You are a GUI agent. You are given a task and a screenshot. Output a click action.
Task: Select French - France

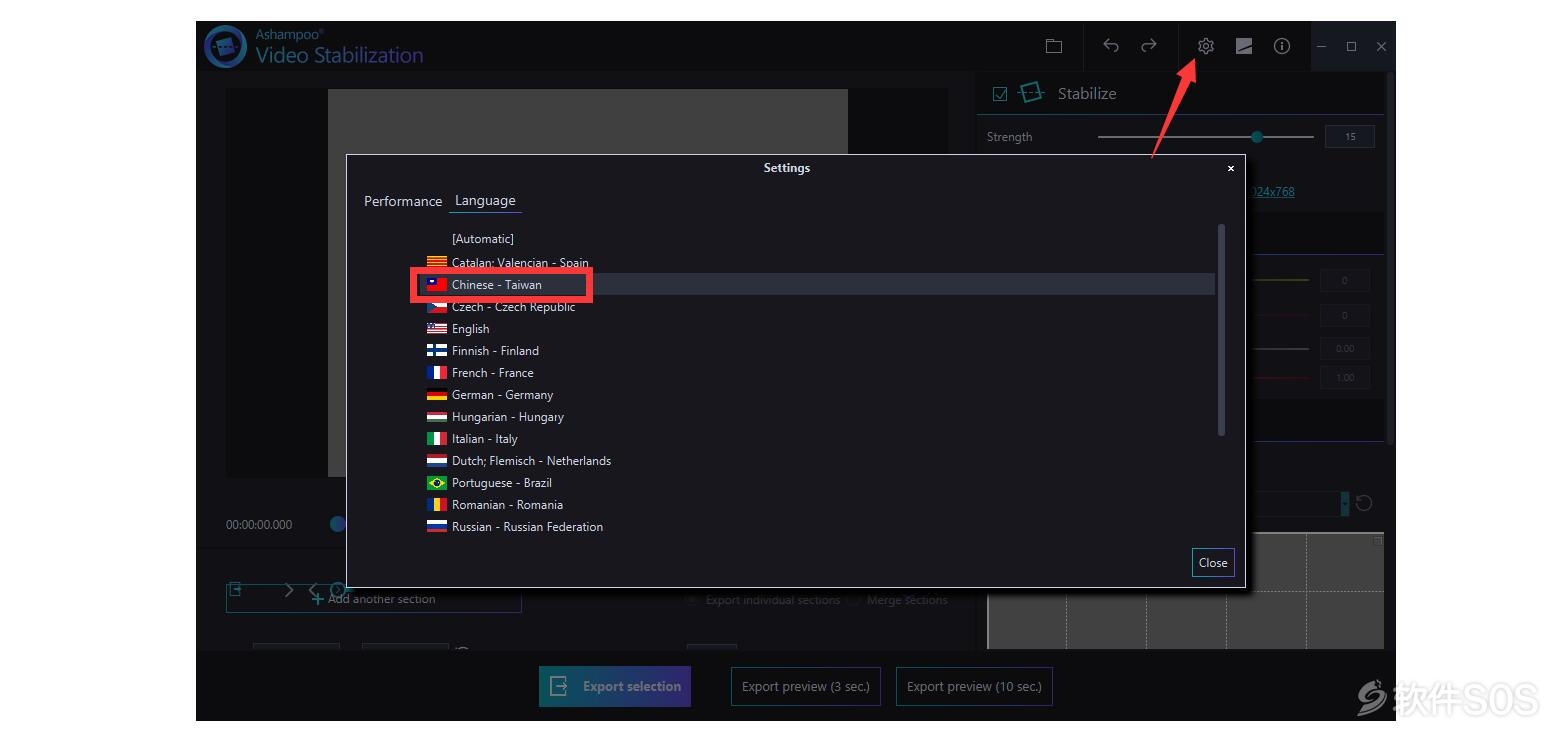[492, 373]
